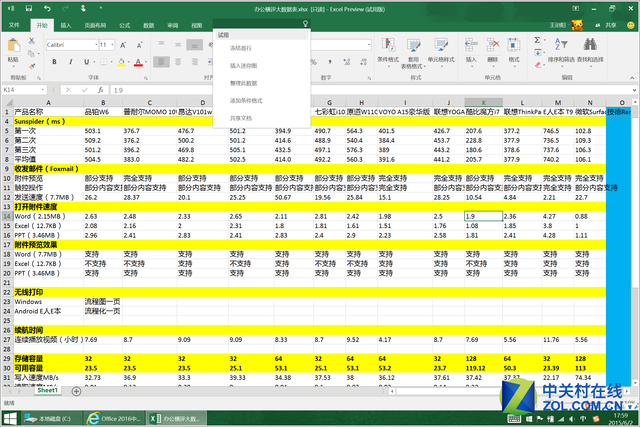Image resolution: width=640 pixels, height=427 pixels.
Task: Toggle middle vertical alignment
Action: 178,44
